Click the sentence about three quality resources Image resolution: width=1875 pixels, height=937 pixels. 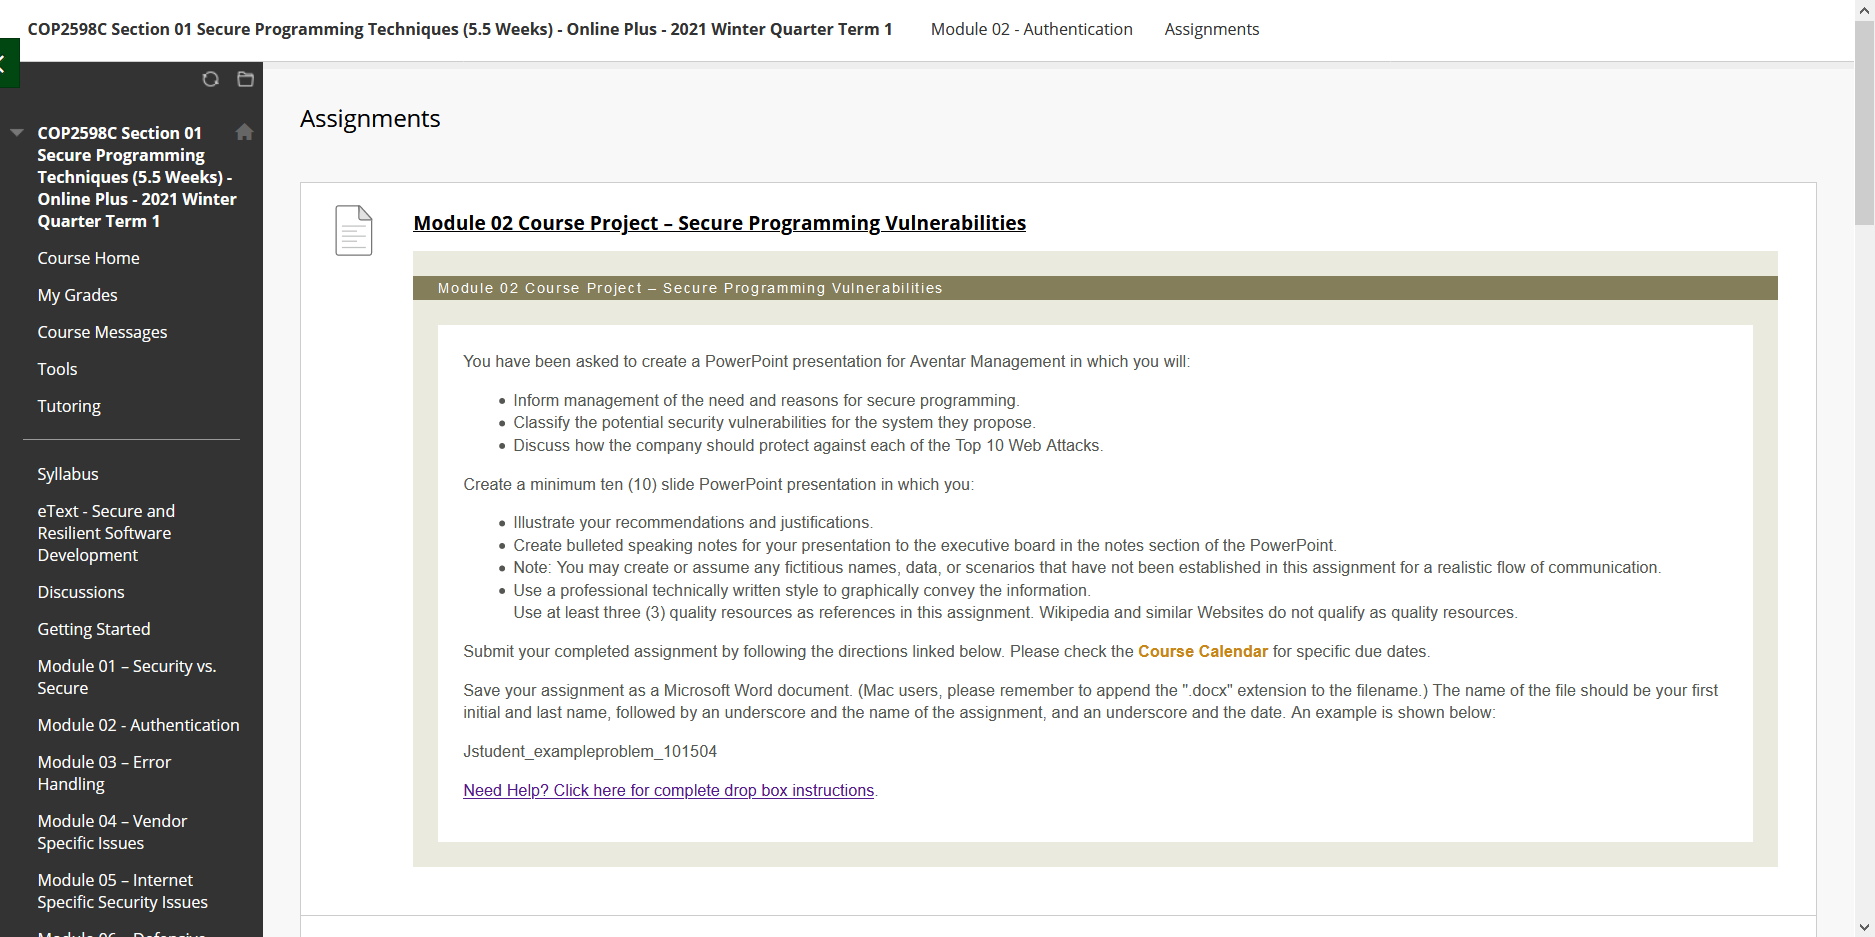[x=1015, y=612]
